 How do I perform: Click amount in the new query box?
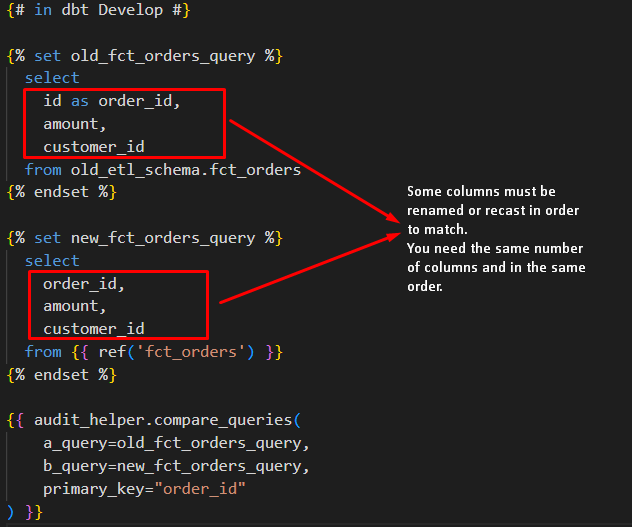tap(74, 306)
